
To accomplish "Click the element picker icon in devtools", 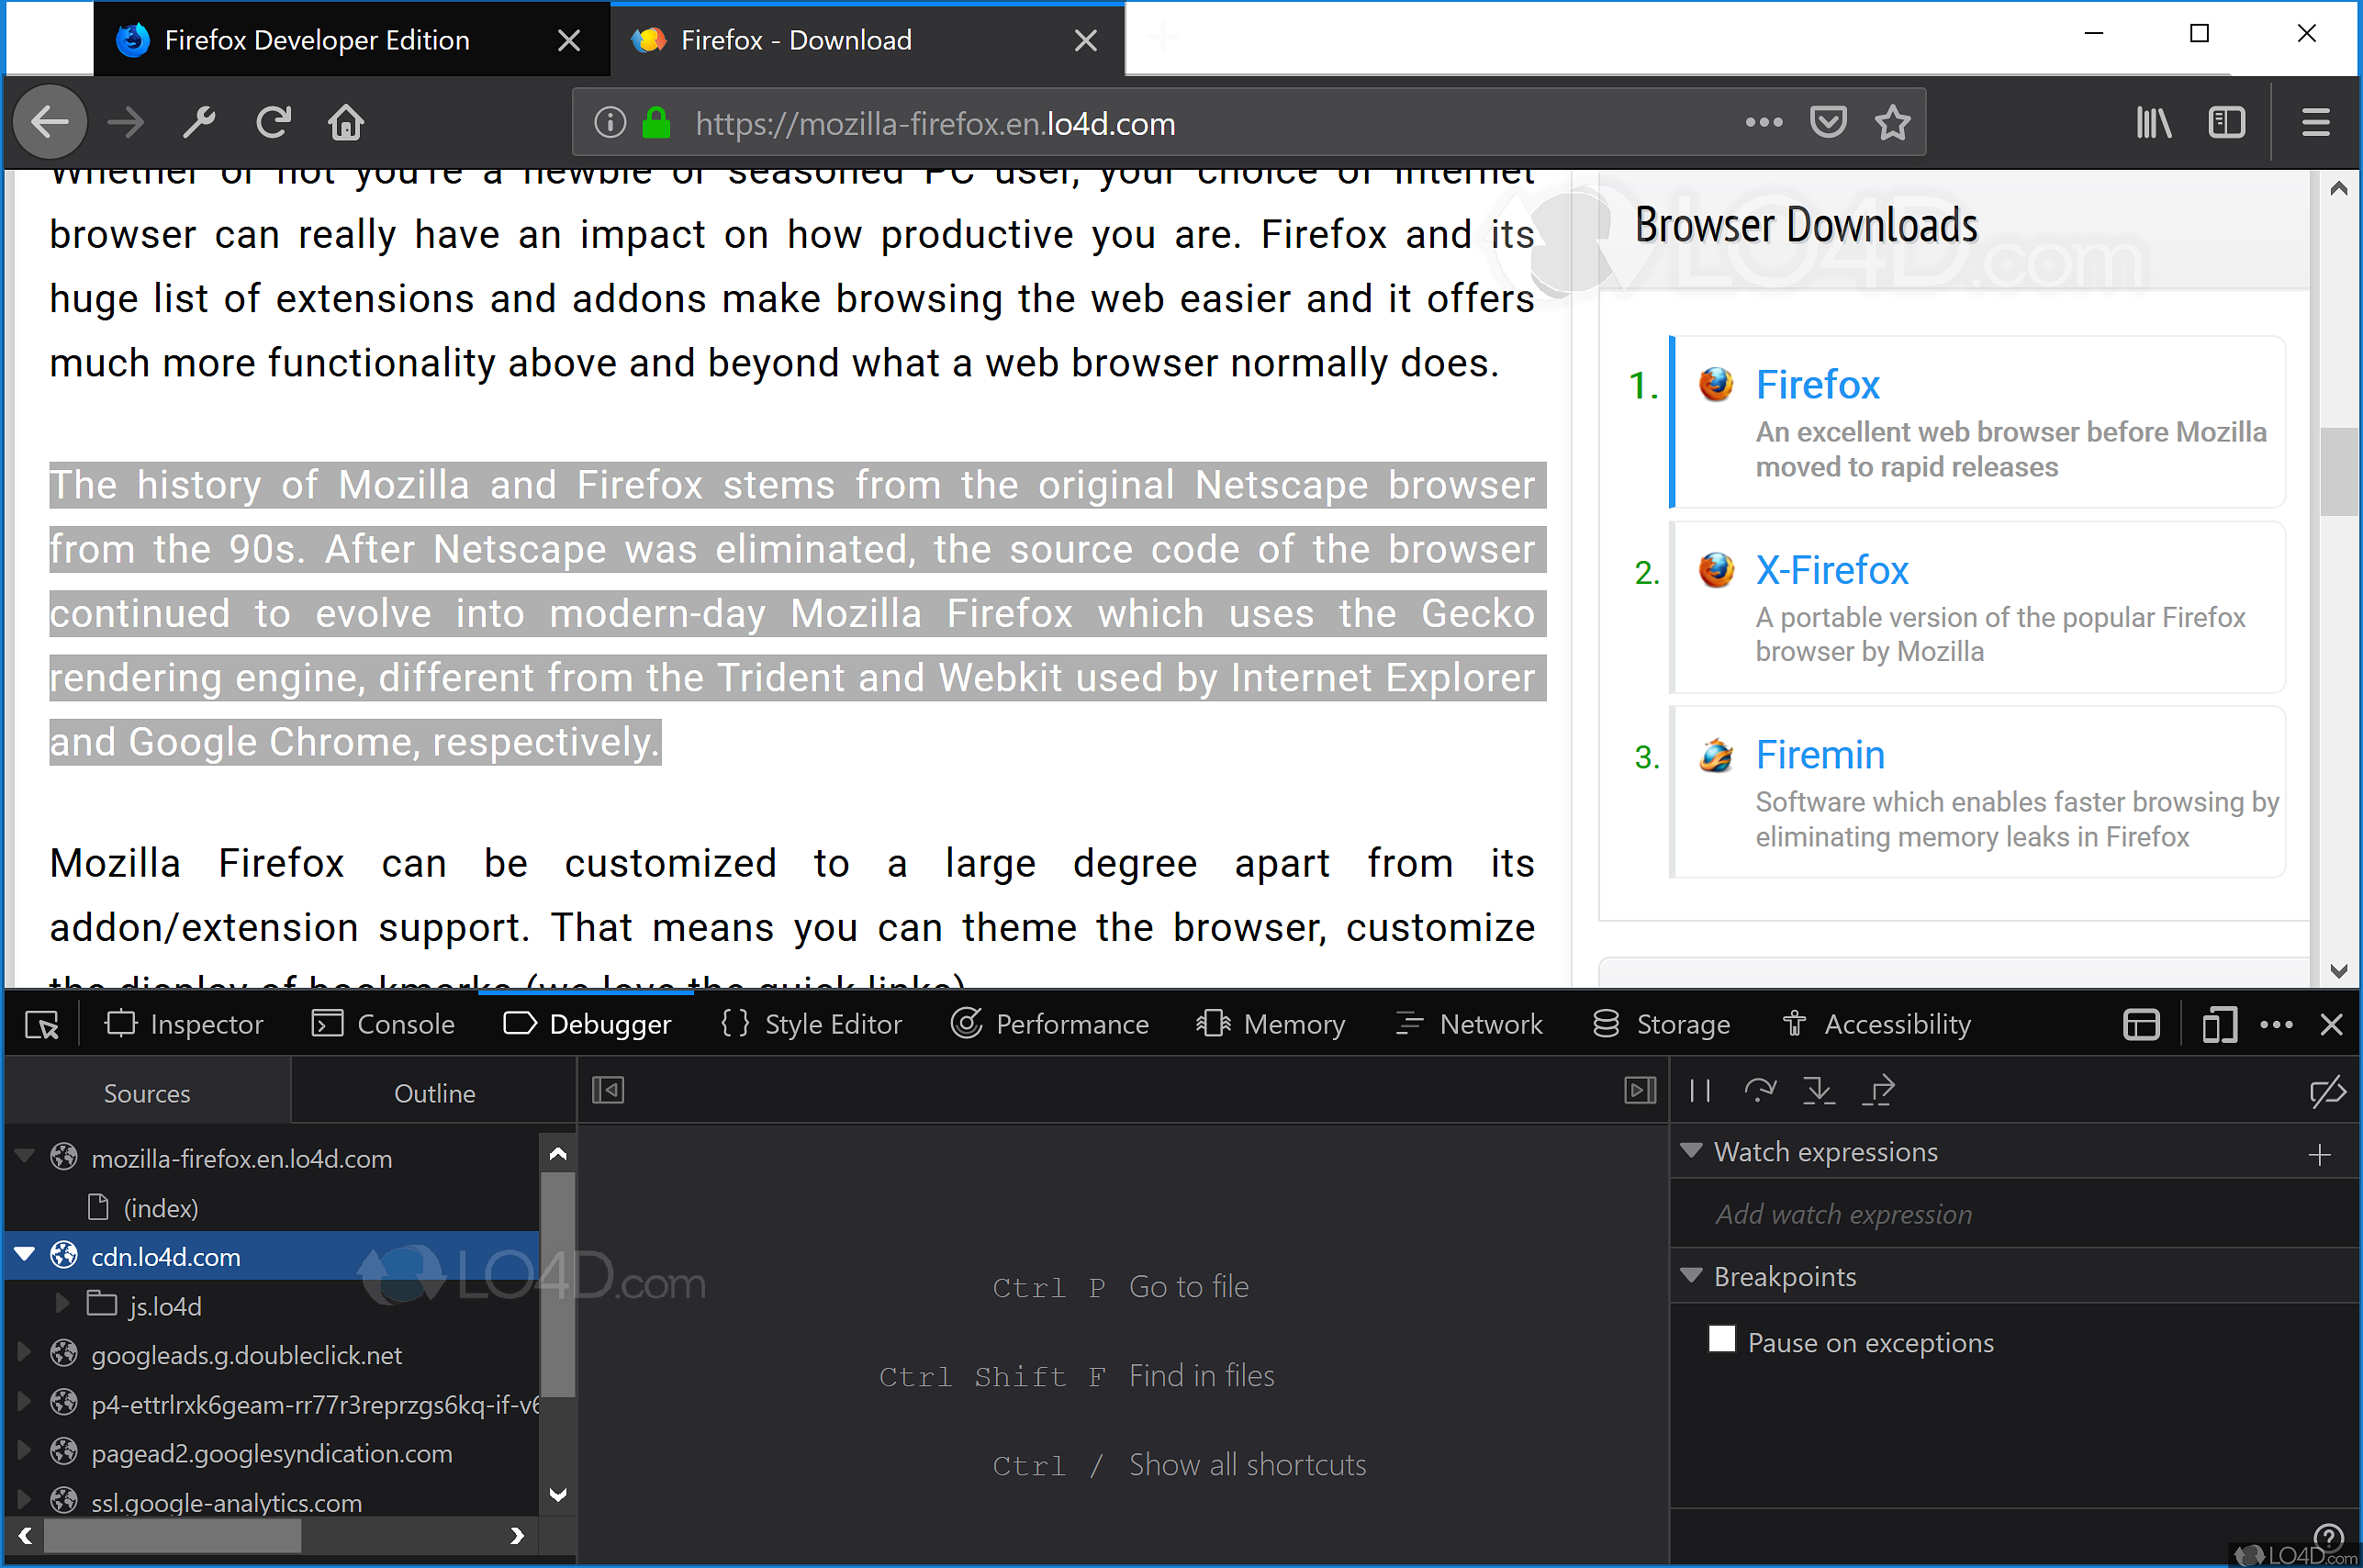I will pyautogui.click(x=42, y=1025).
